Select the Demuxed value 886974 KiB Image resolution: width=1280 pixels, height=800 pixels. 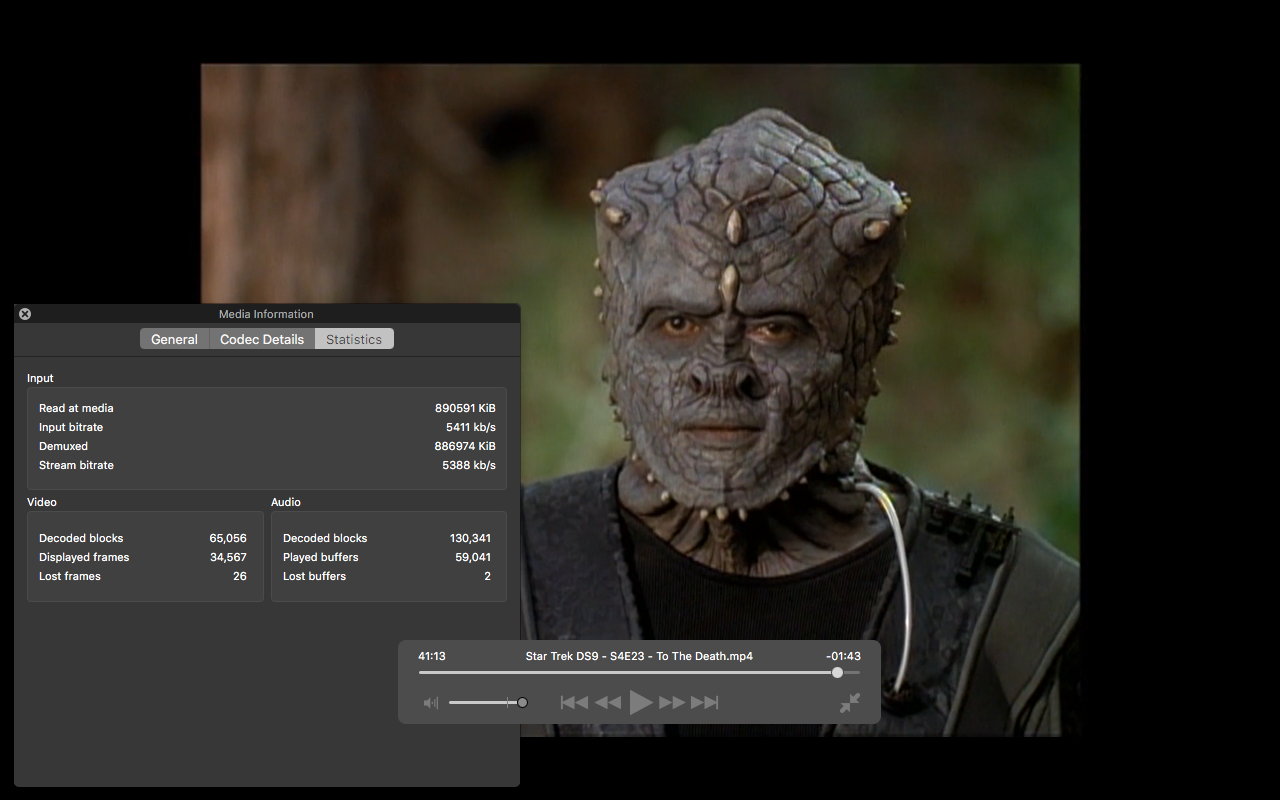[x=465, y=446]
